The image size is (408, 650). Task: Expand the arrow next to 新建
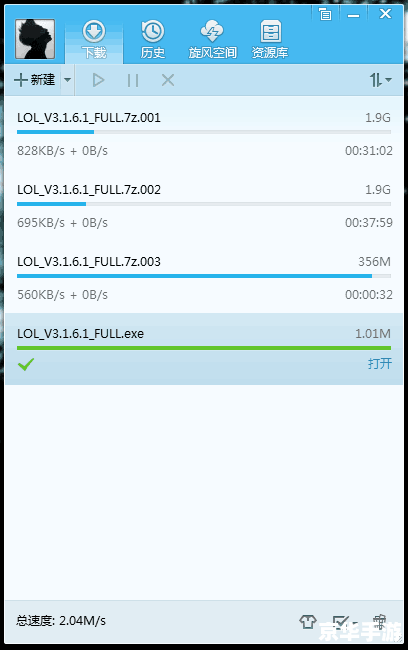tap(68, 80)
